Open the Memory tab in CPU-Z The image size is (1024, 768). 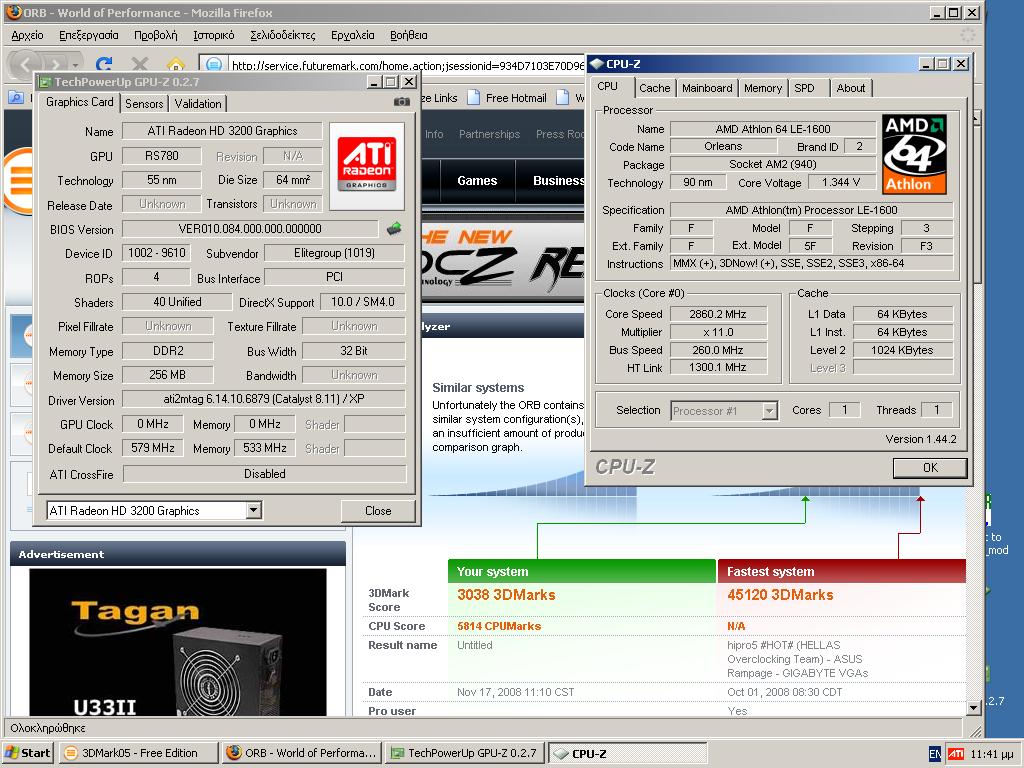tap(763, 88)
